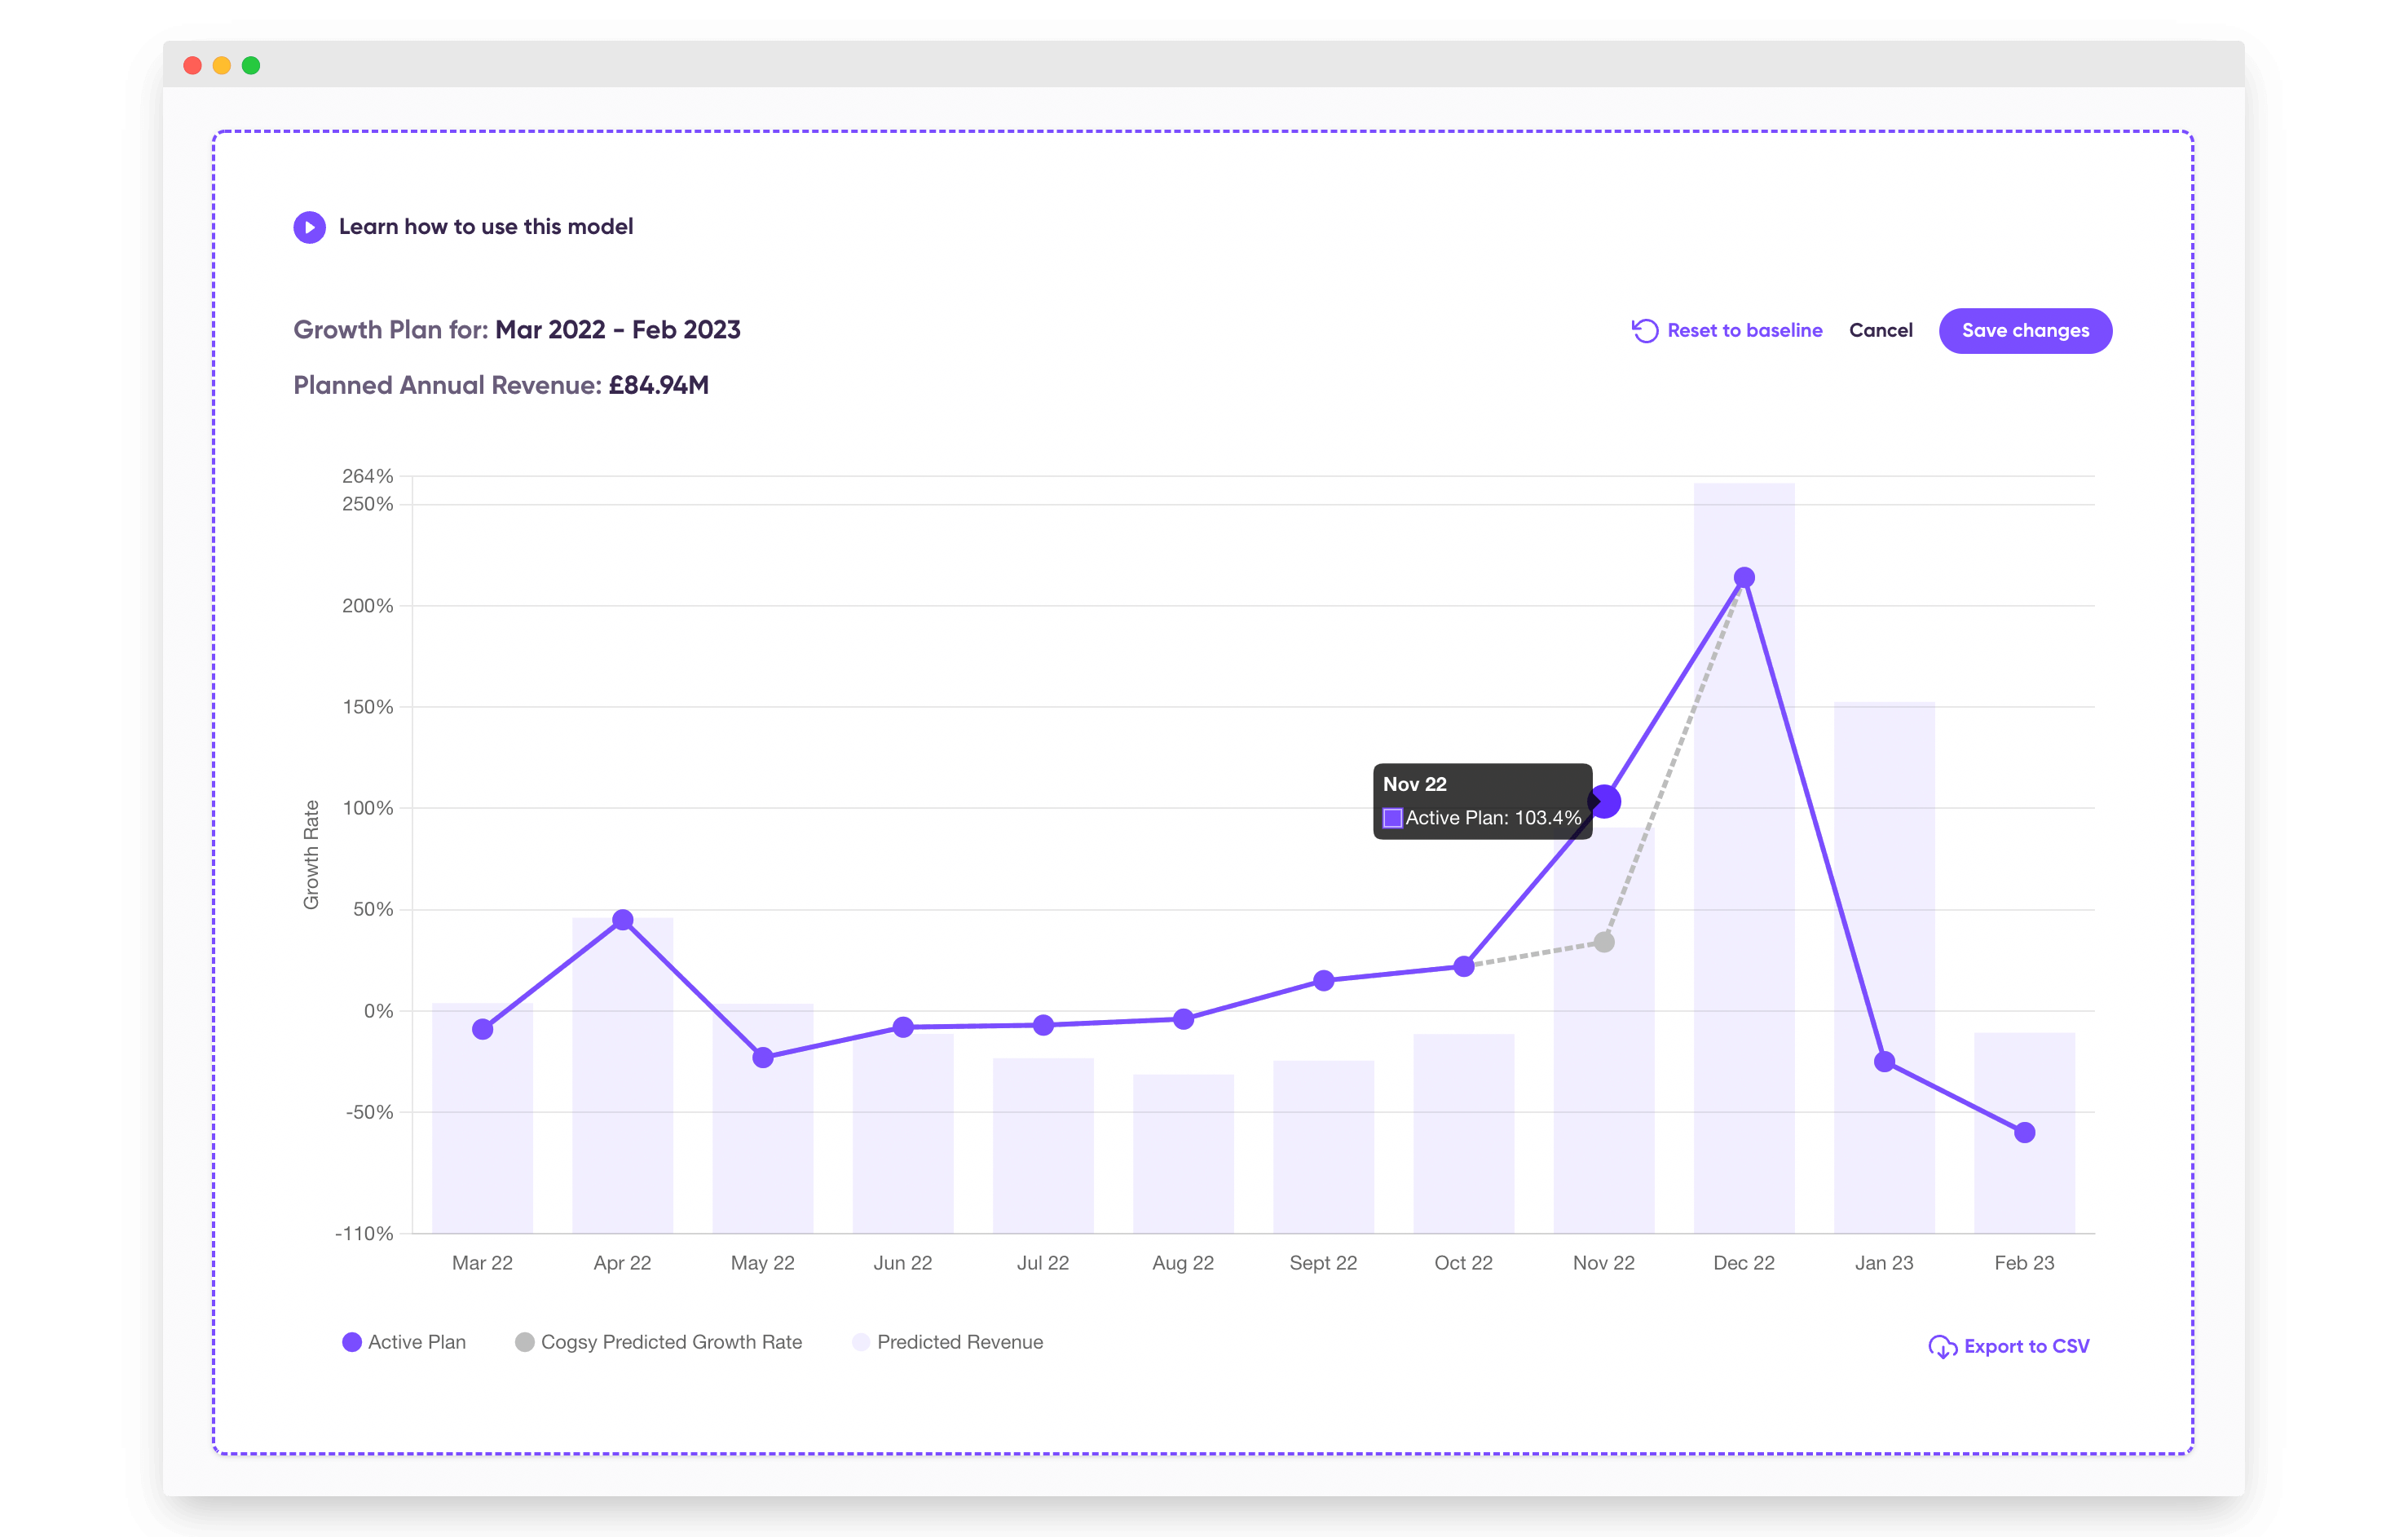
Task: Toggle Cogsy Predicted Growth Rate legend dot
Action: point(524,1342)
